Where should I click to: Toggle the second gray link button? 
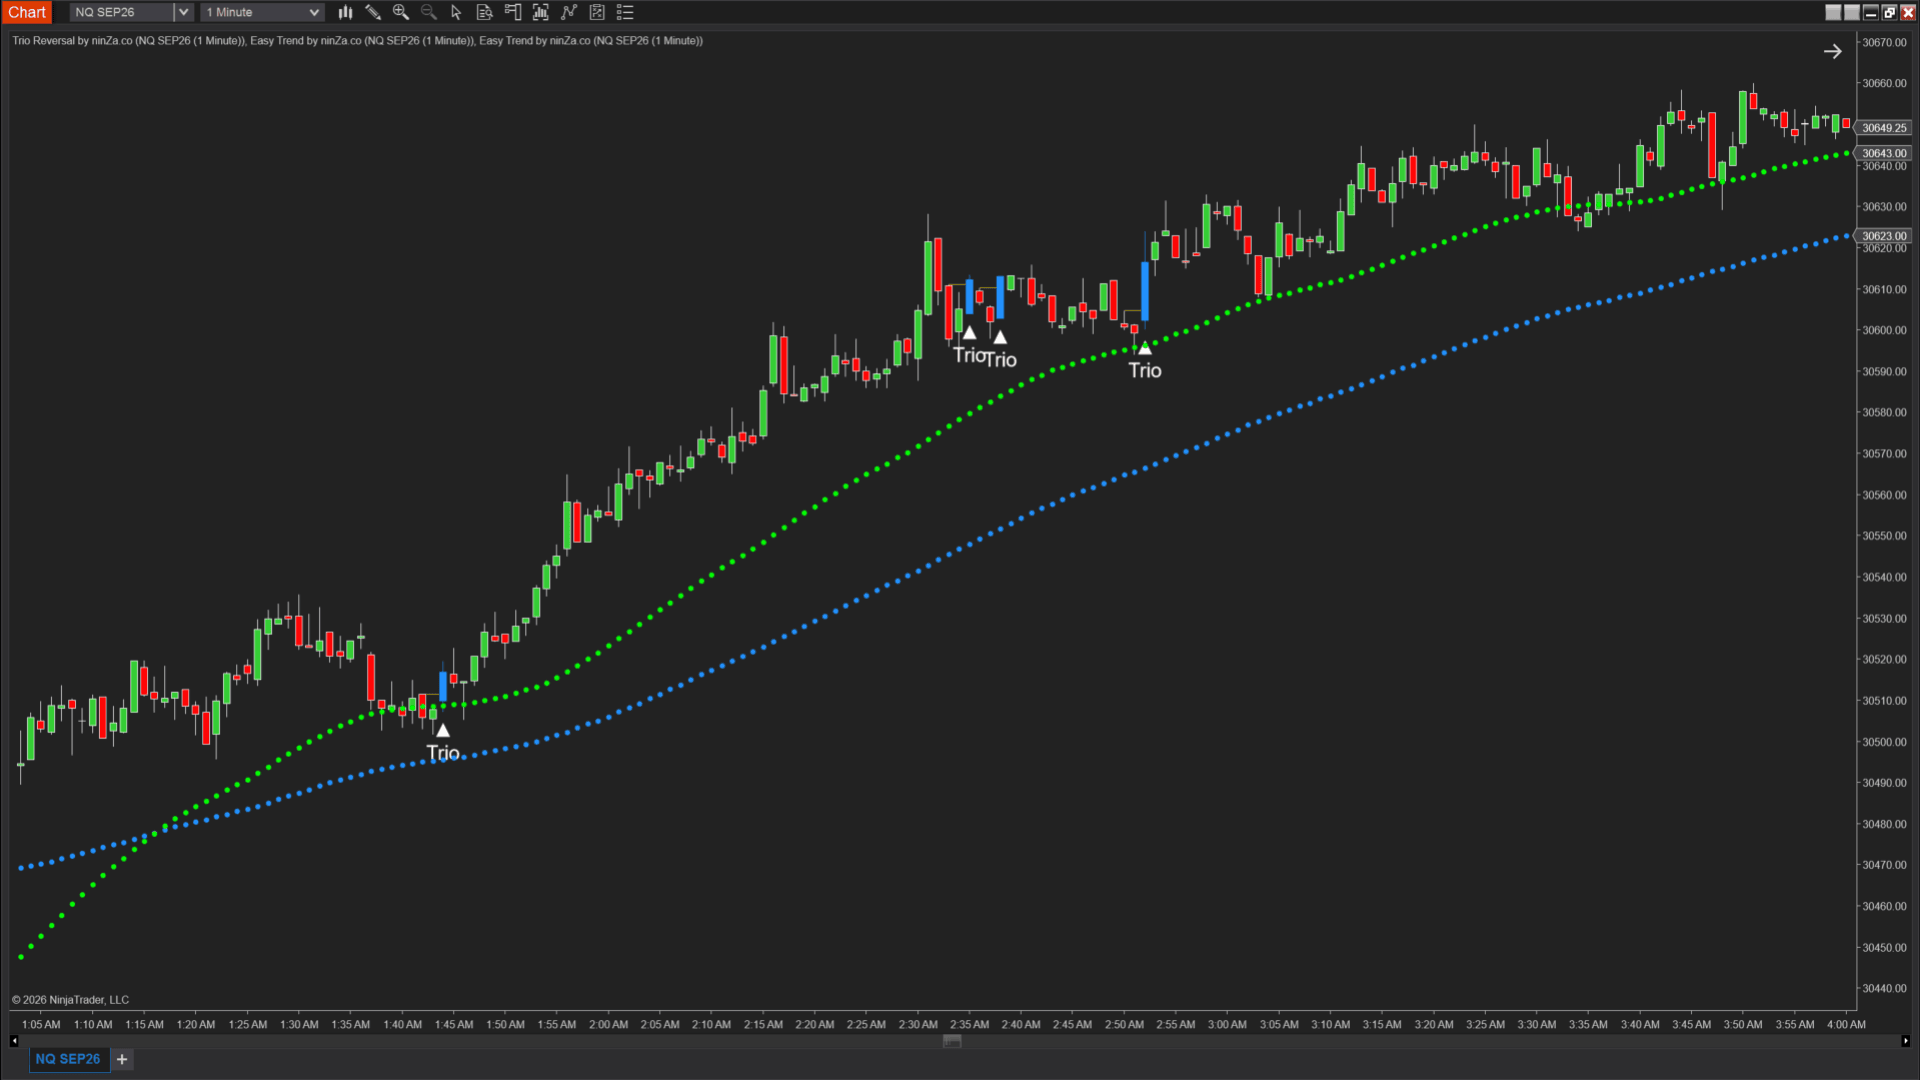(x=1852, y=12)
